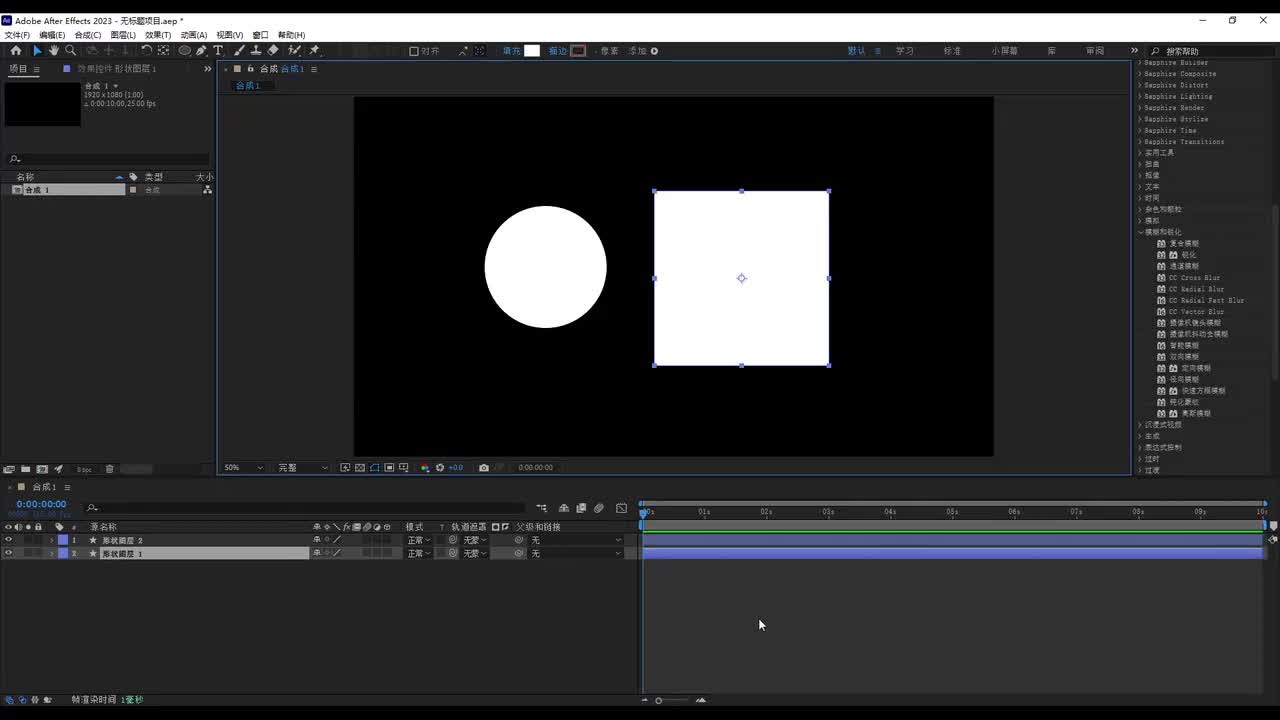Click the new composition icon in Project panel
1280x720 pixels.
coord(42,469)
